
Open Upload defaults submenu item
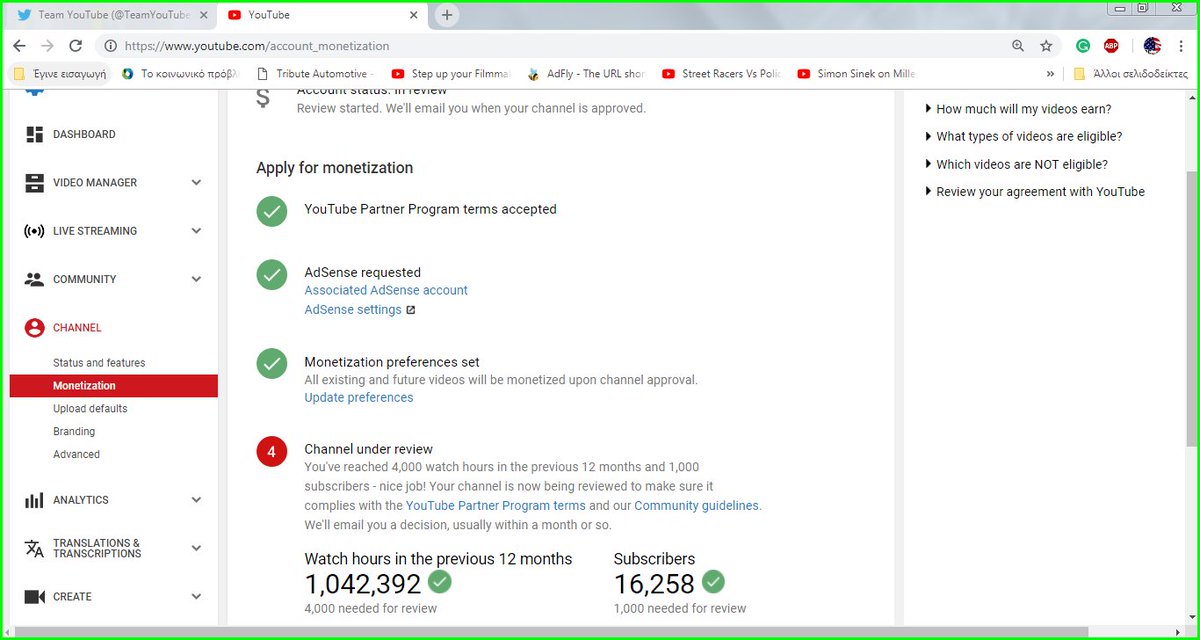tap(90, 409)
